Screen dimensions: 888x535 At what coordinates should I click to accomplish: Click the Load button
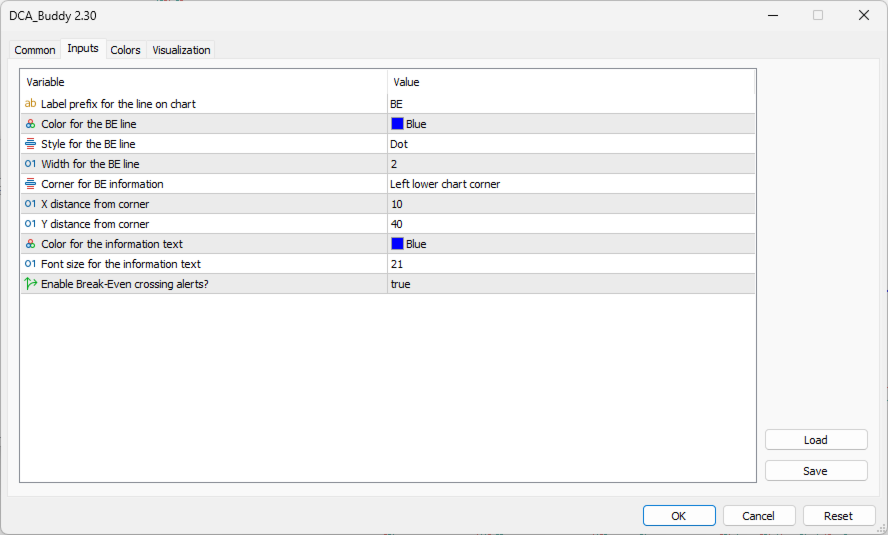pyautogui.click(x=815, y=440)
